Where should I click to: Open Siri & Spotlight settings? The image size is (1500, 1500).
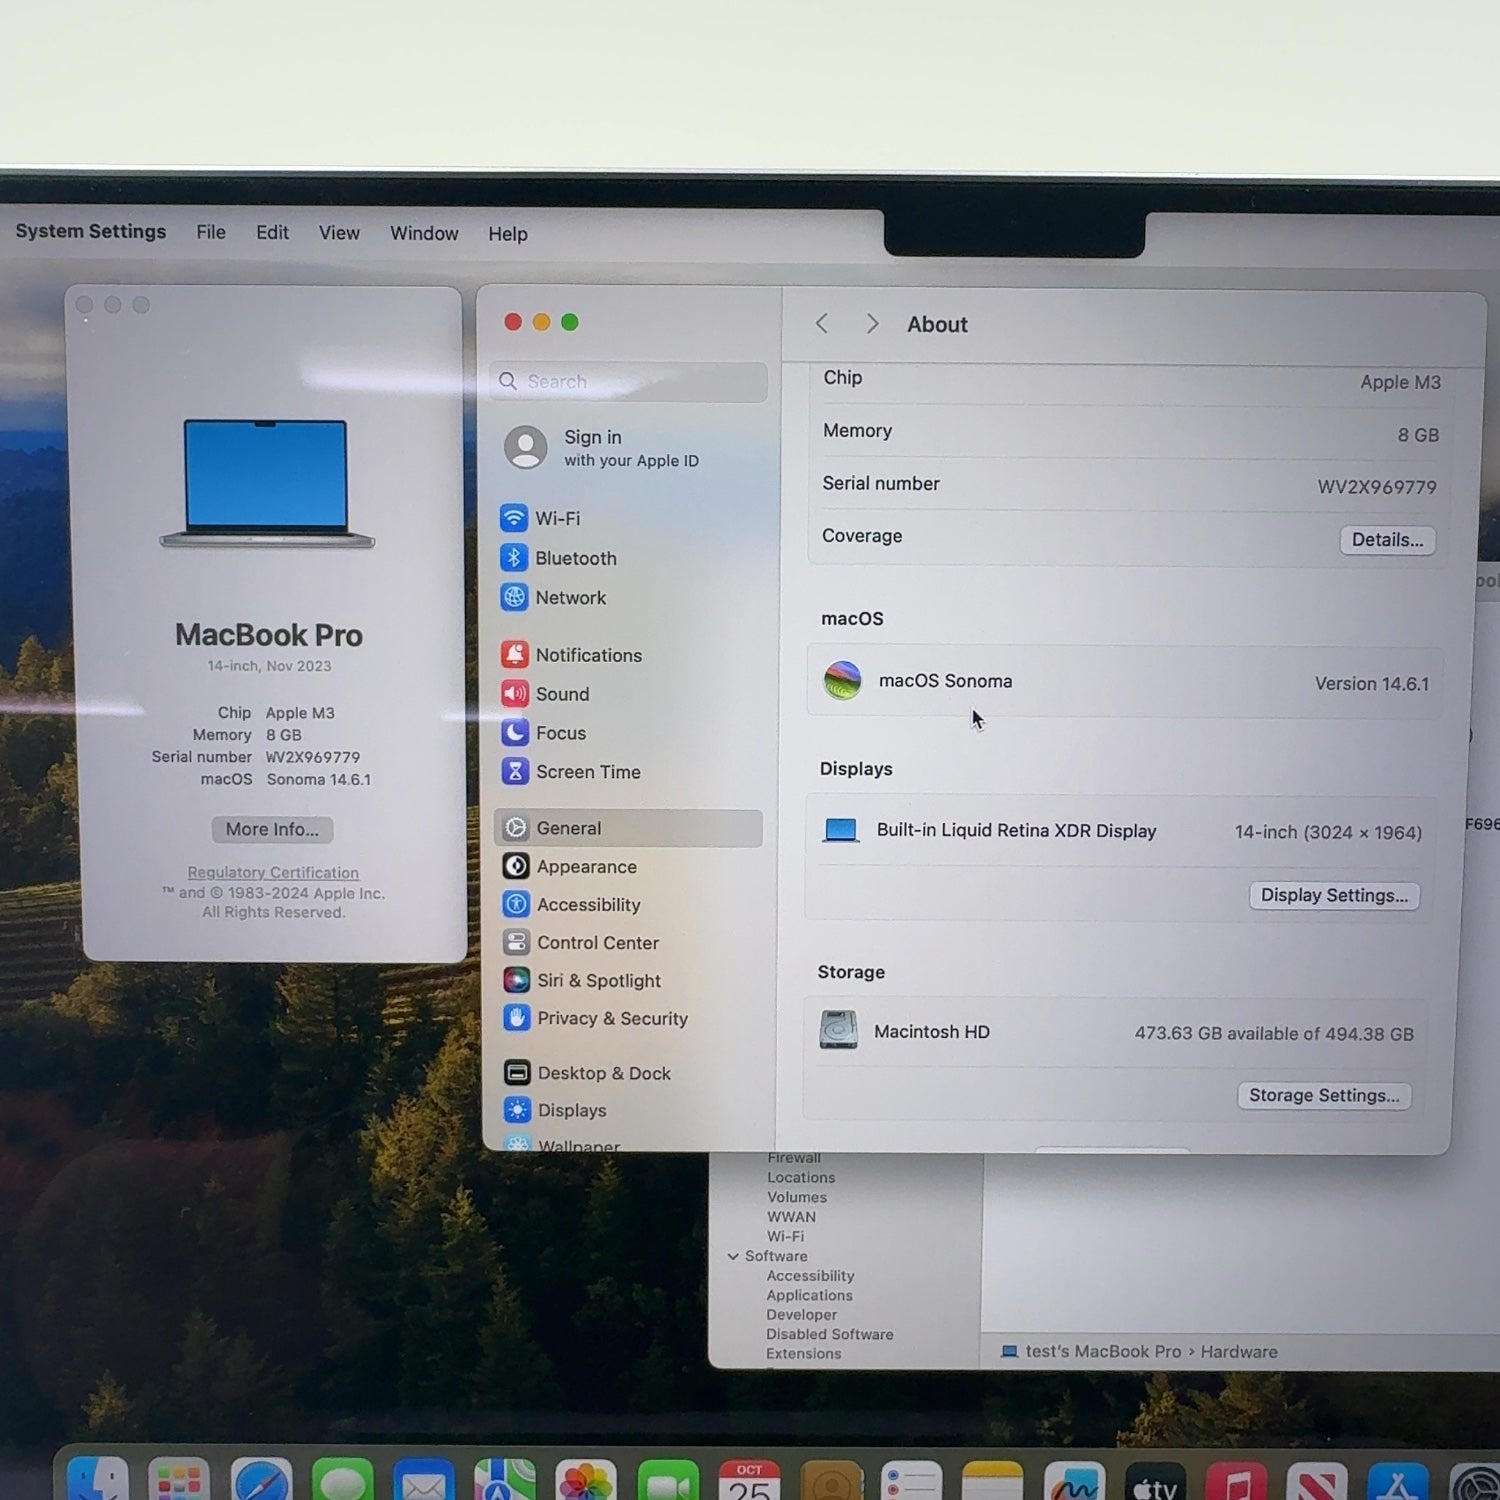coord(598,981)
